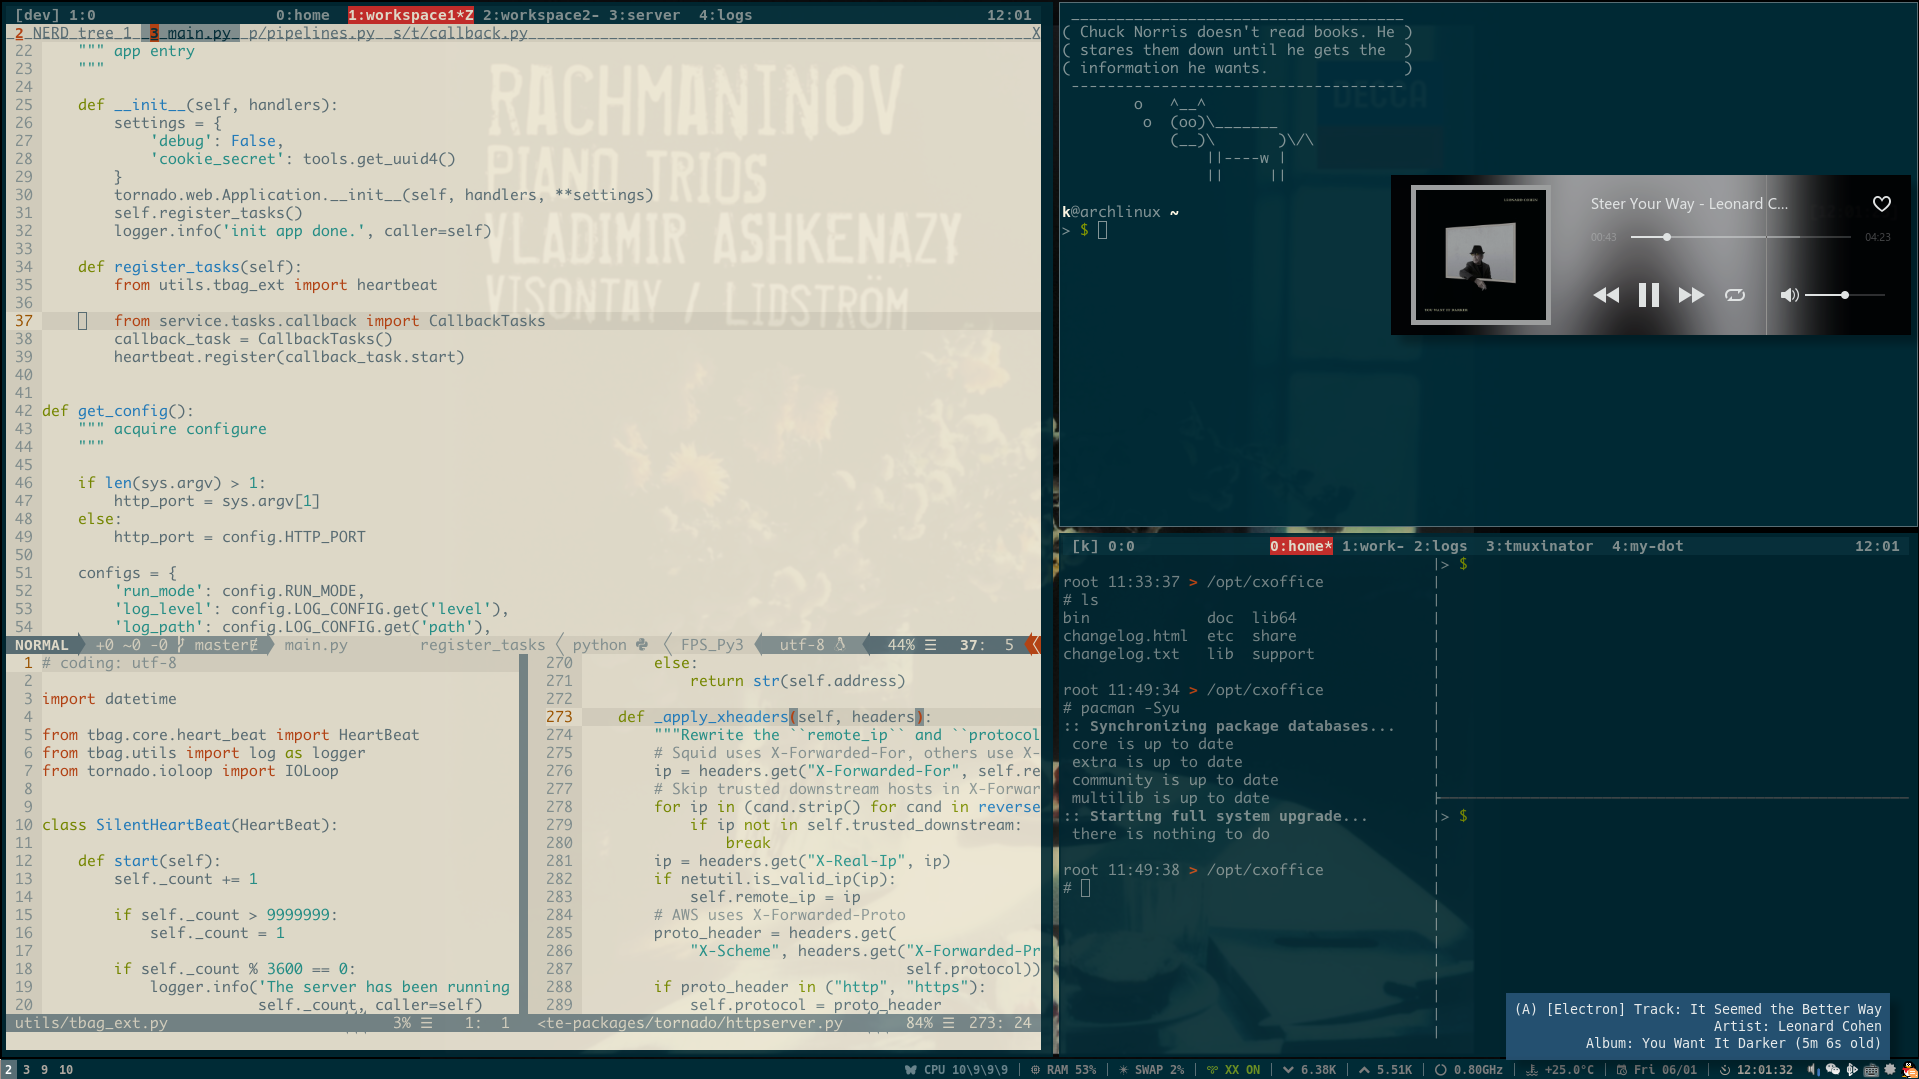Skip to previous track in music player

(1606, 295)
